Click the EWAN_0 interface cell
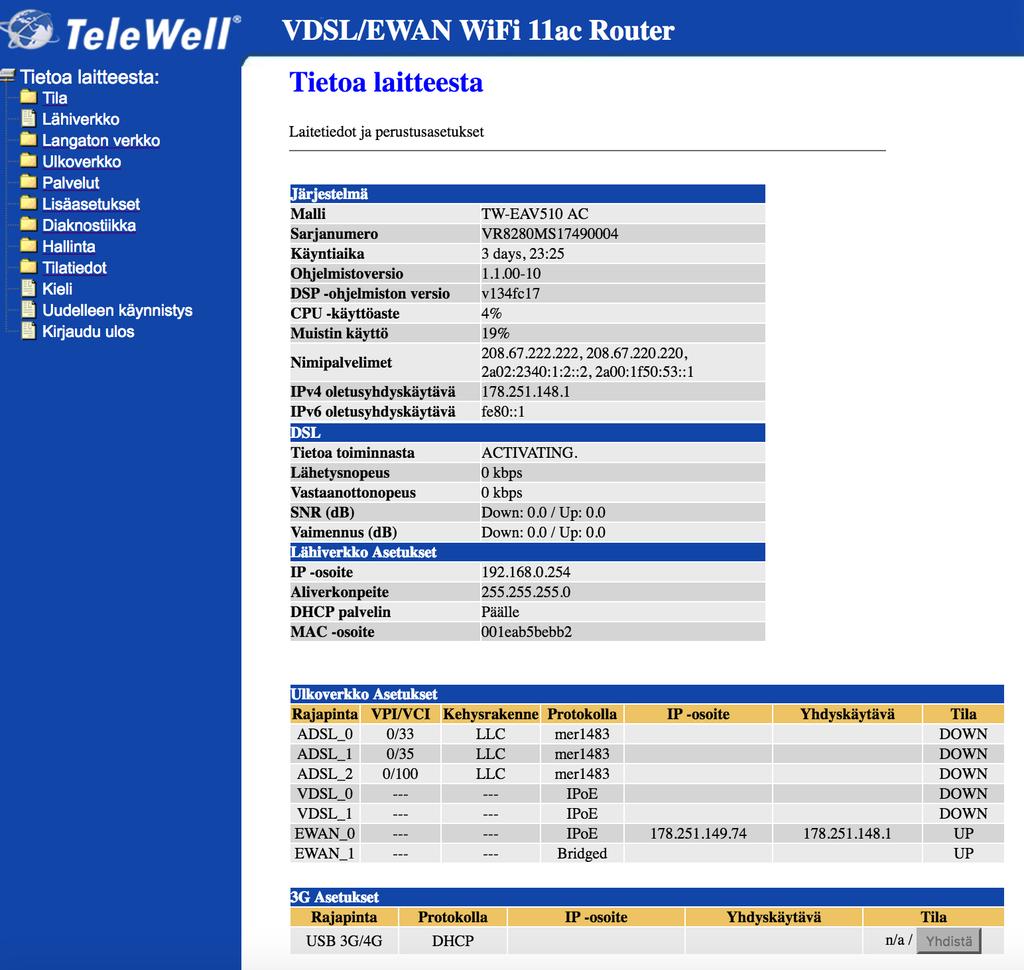This screenshot has height=970, width=1024. [325, 833]
